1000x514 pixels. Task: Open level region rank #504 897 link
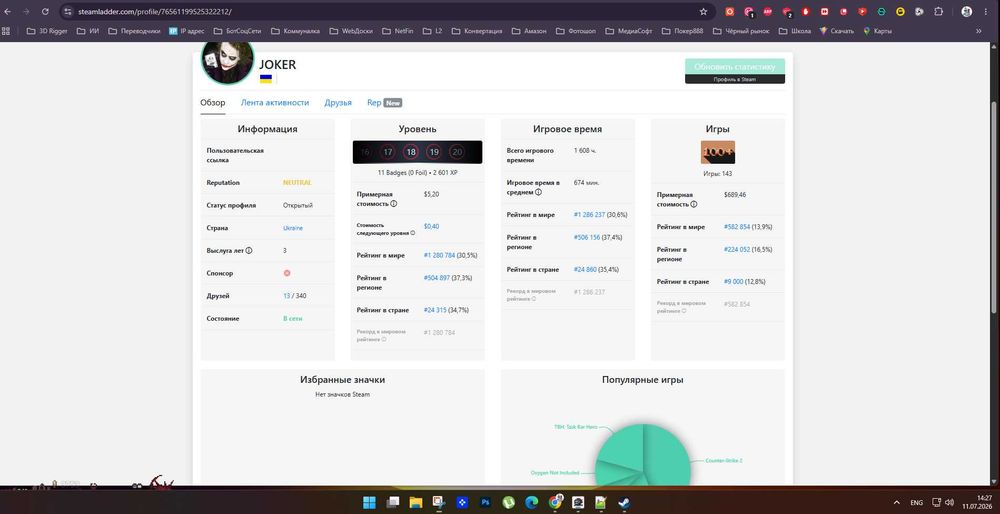pos(437,278)
